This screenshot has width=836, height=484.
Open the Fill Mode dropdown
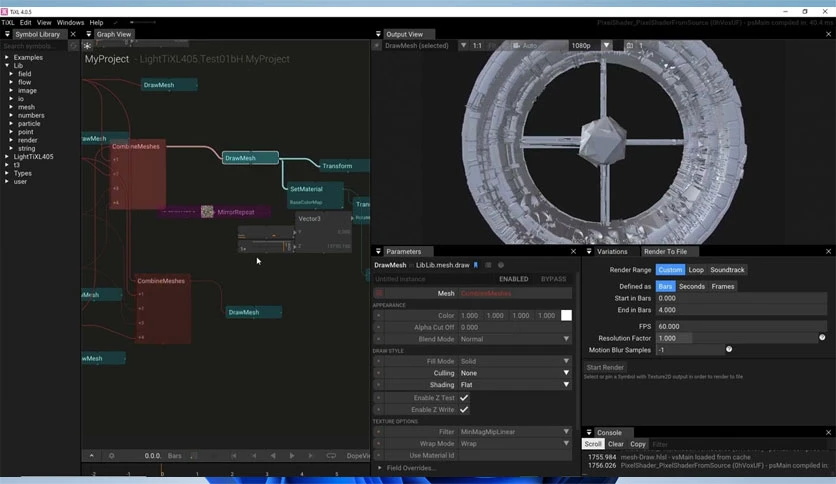click(515, 361)
